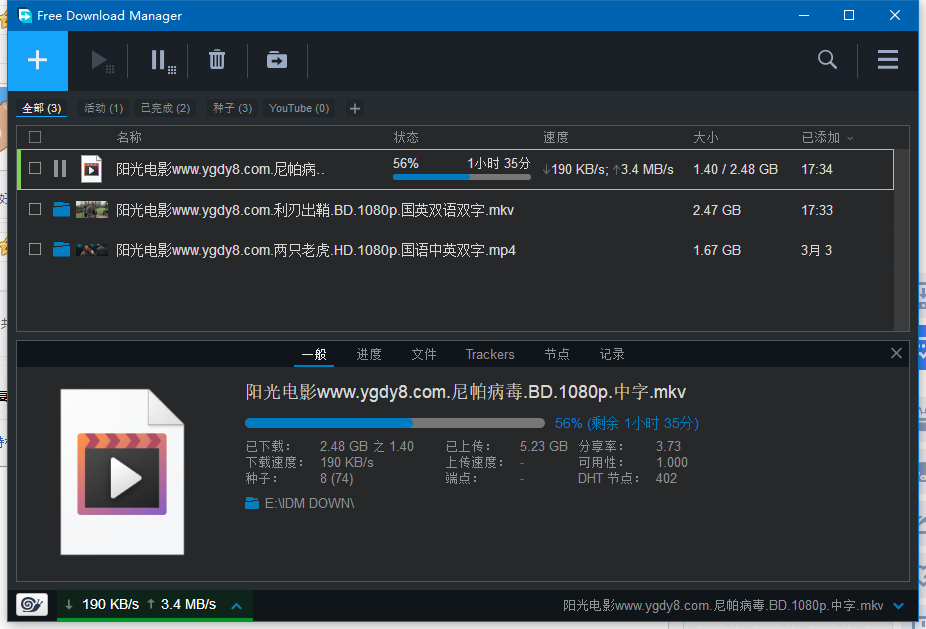Open the 记录 details tab
The width and height of the screenshot is (926, 629).
coord(612,354)
